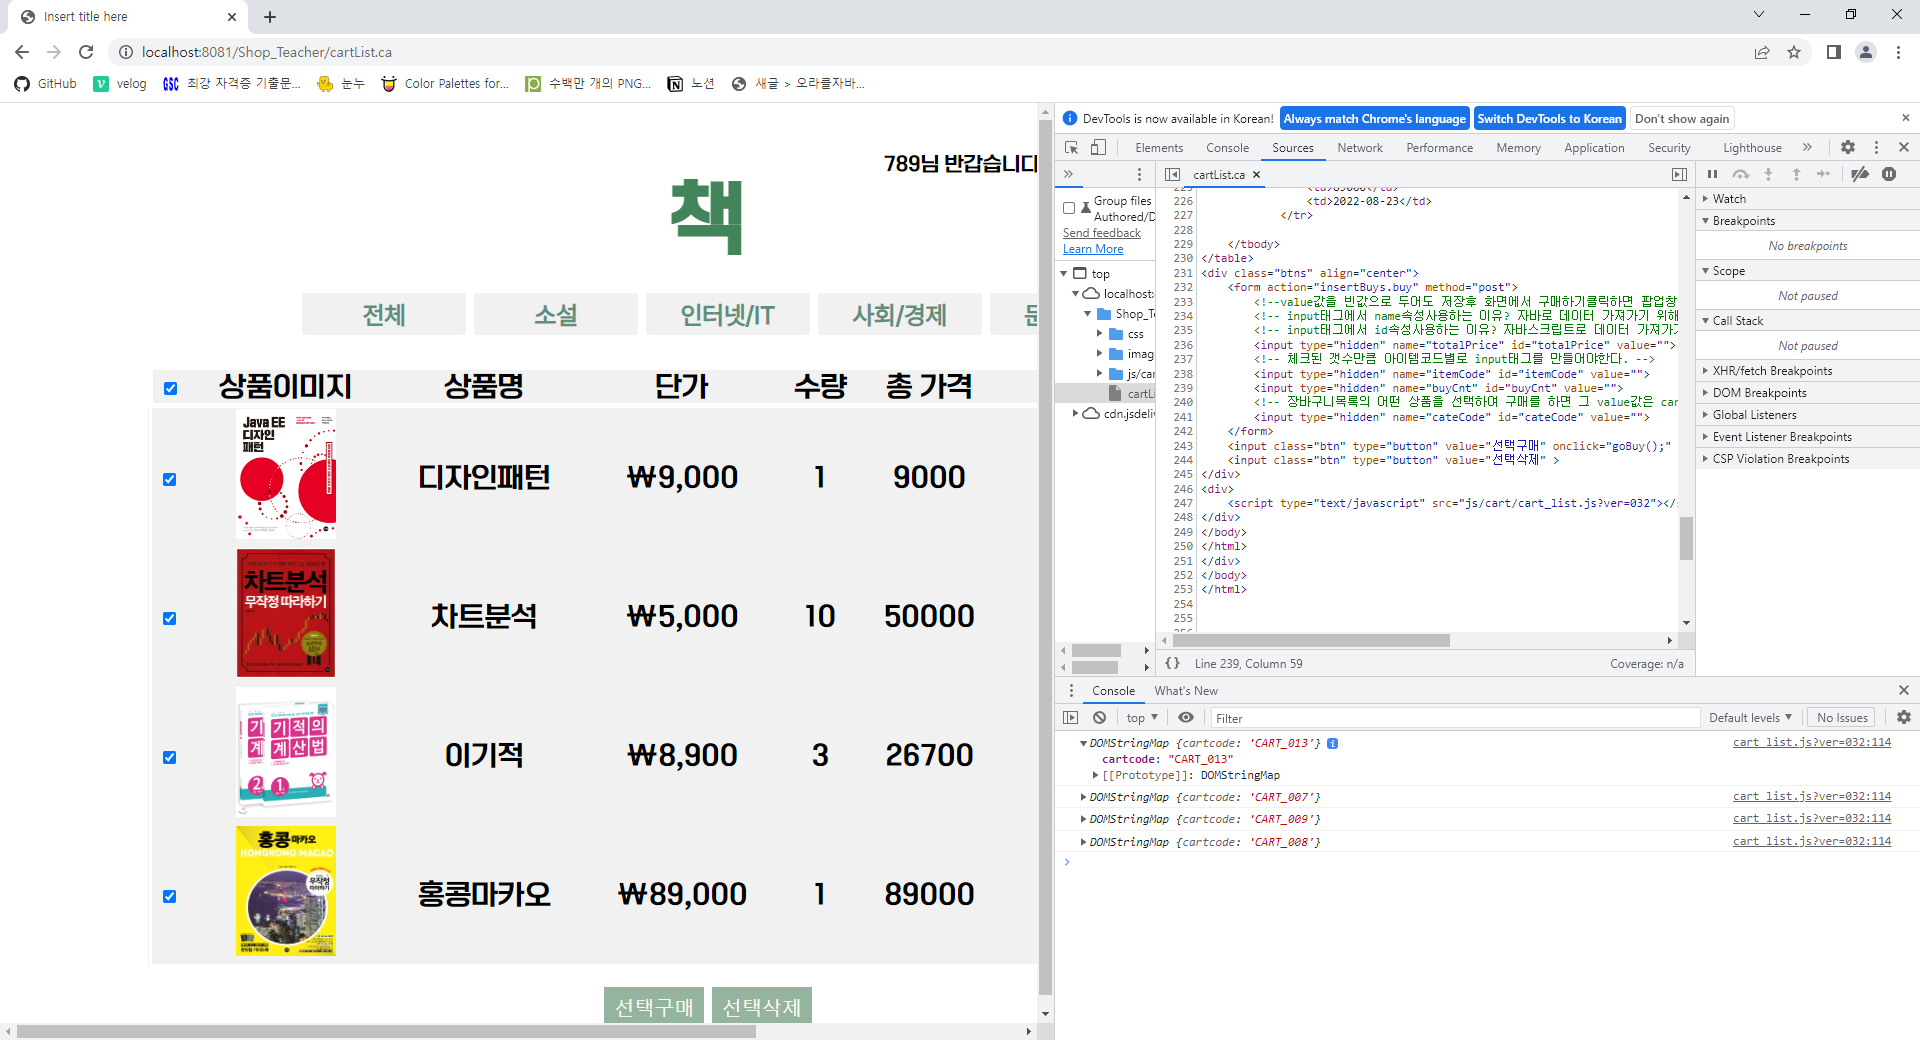Screen dimensions: 1920x1040
Task: Click the 선택구매 button
Action: [654, 1006]
